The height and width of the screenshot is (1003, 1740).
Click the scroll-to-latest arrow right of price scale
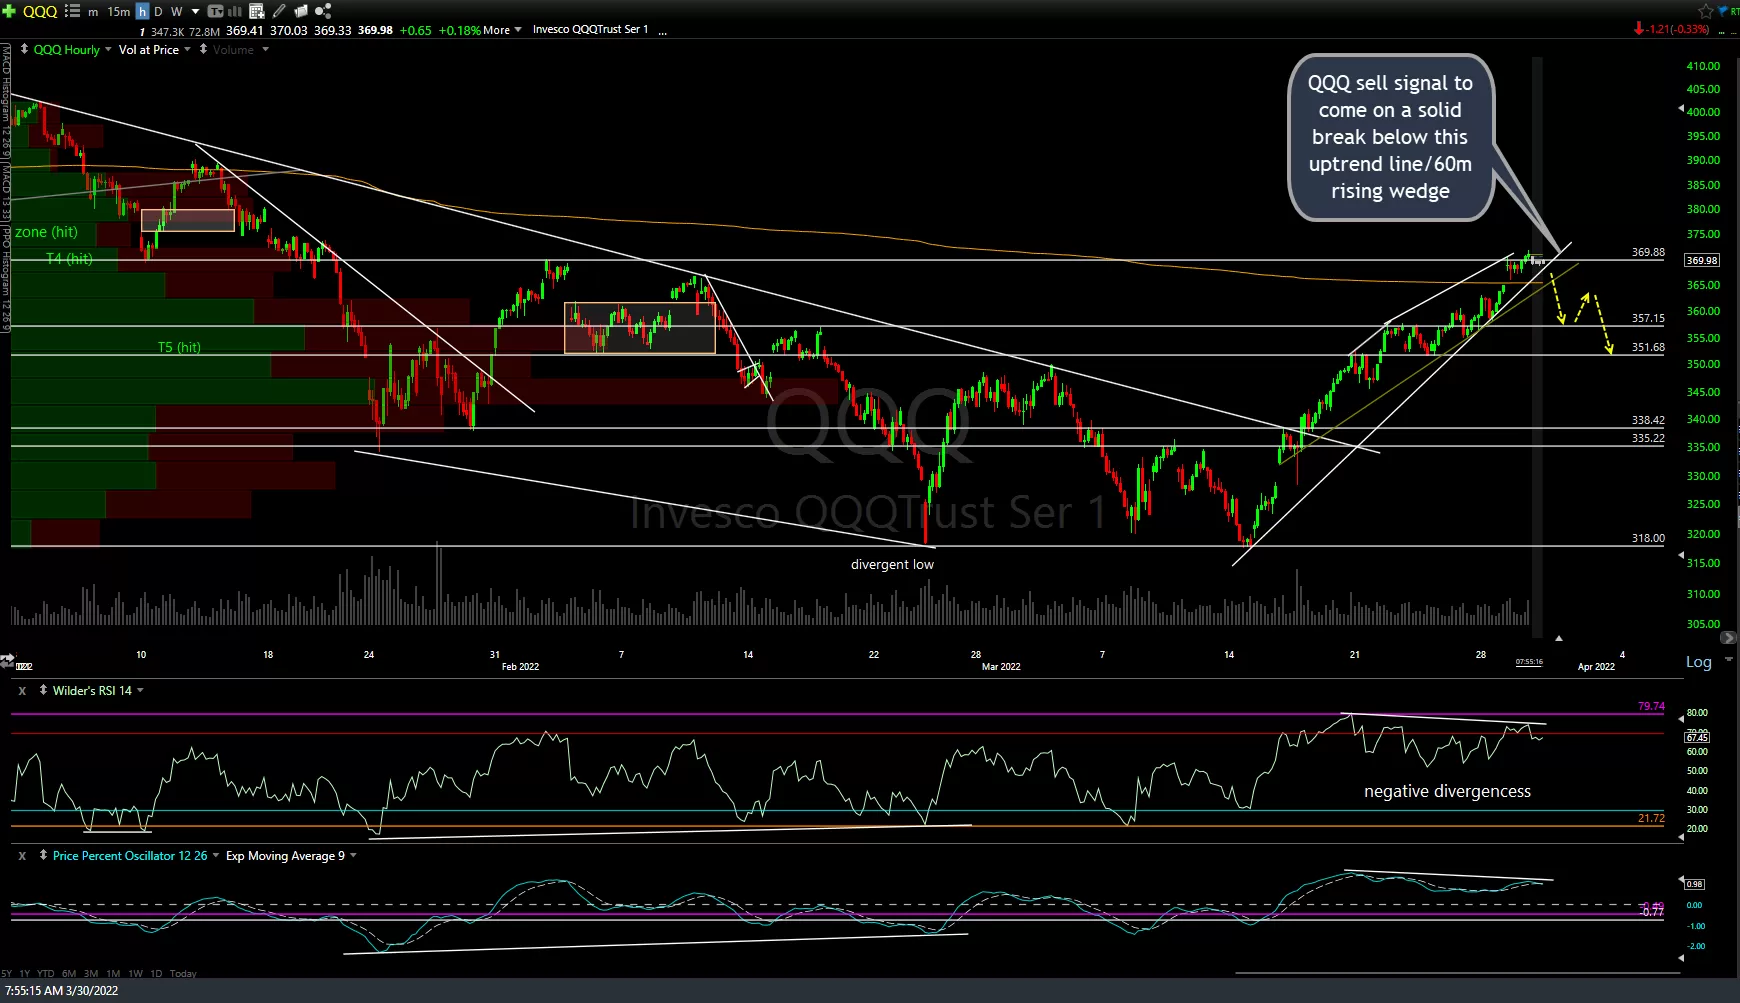pos(1728,637)
